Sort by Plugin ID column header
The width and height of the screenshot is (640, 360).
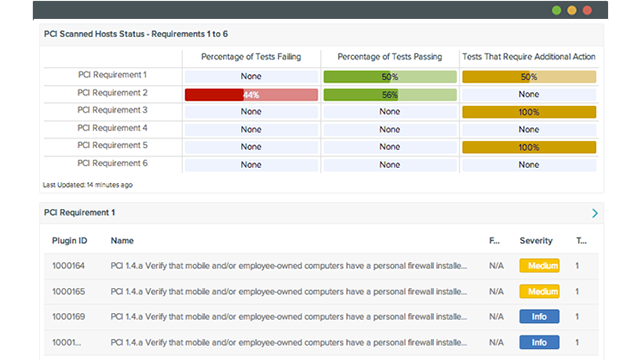click(69, 241)
